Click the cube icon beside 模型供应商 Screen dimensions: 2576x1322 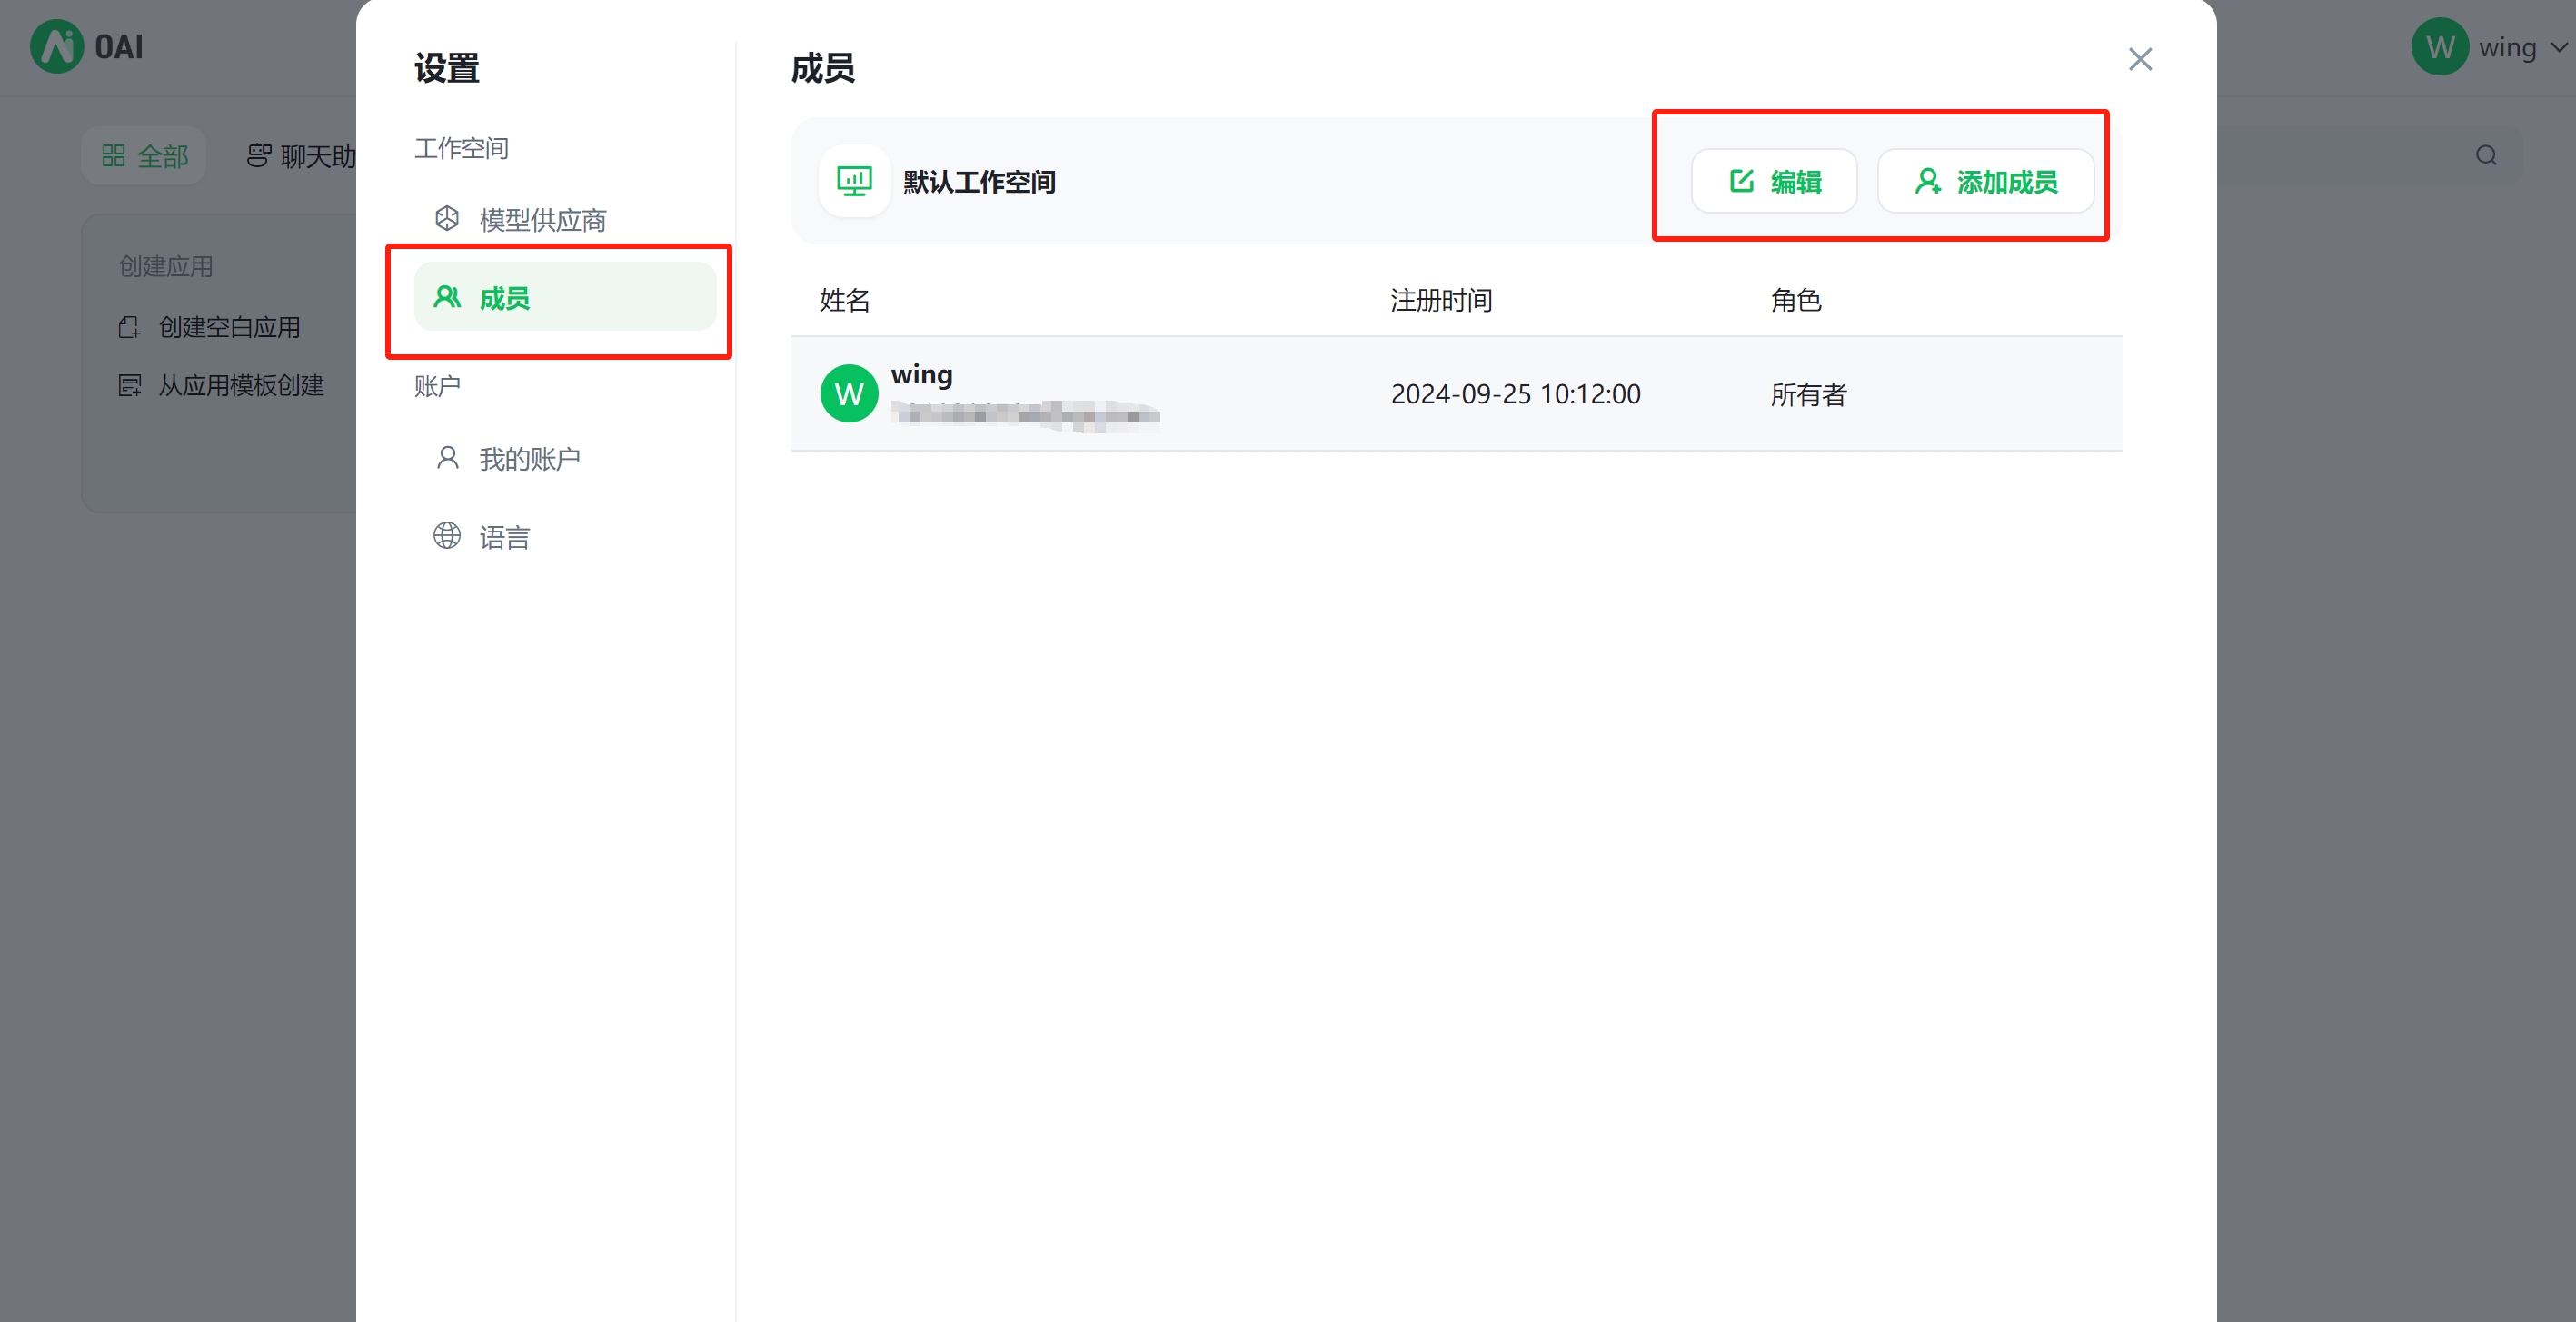[447, 218]
